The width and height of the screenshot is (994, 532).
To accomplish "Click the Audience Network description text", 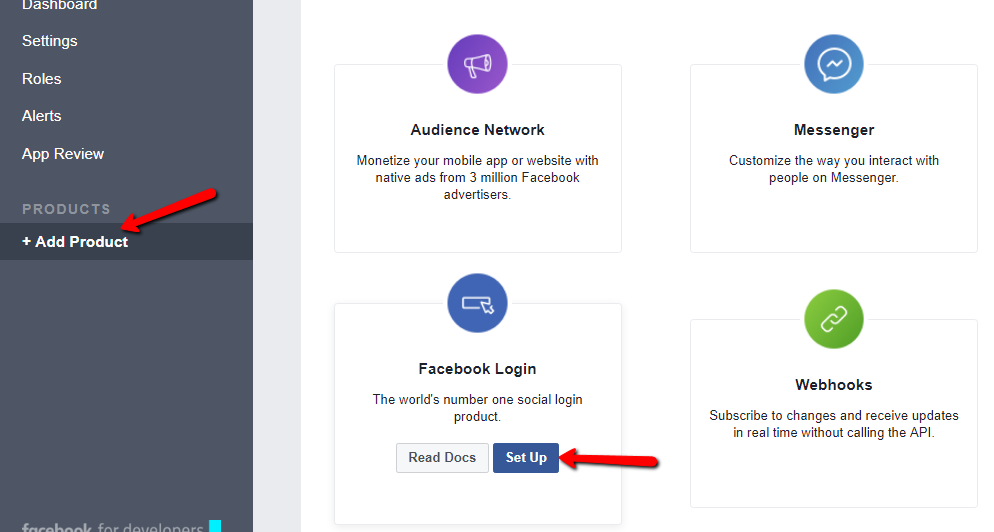I will [477, 178].
